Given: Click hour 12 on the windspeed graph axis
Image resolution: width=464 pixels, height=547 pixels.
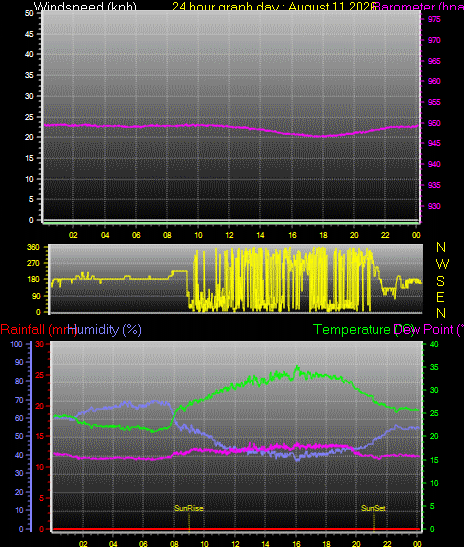Looking at the screenshot, I should (229, 235).
